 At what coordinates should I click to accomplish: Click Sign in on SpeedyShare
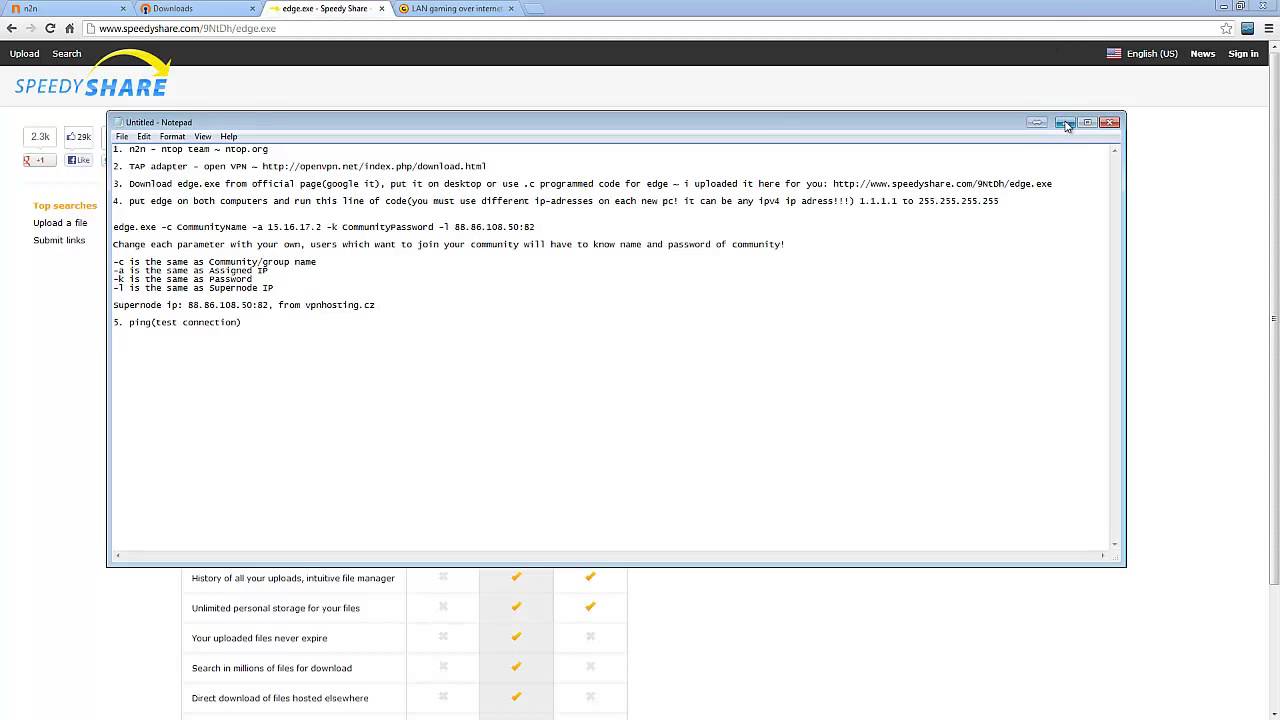(1243, 54)
